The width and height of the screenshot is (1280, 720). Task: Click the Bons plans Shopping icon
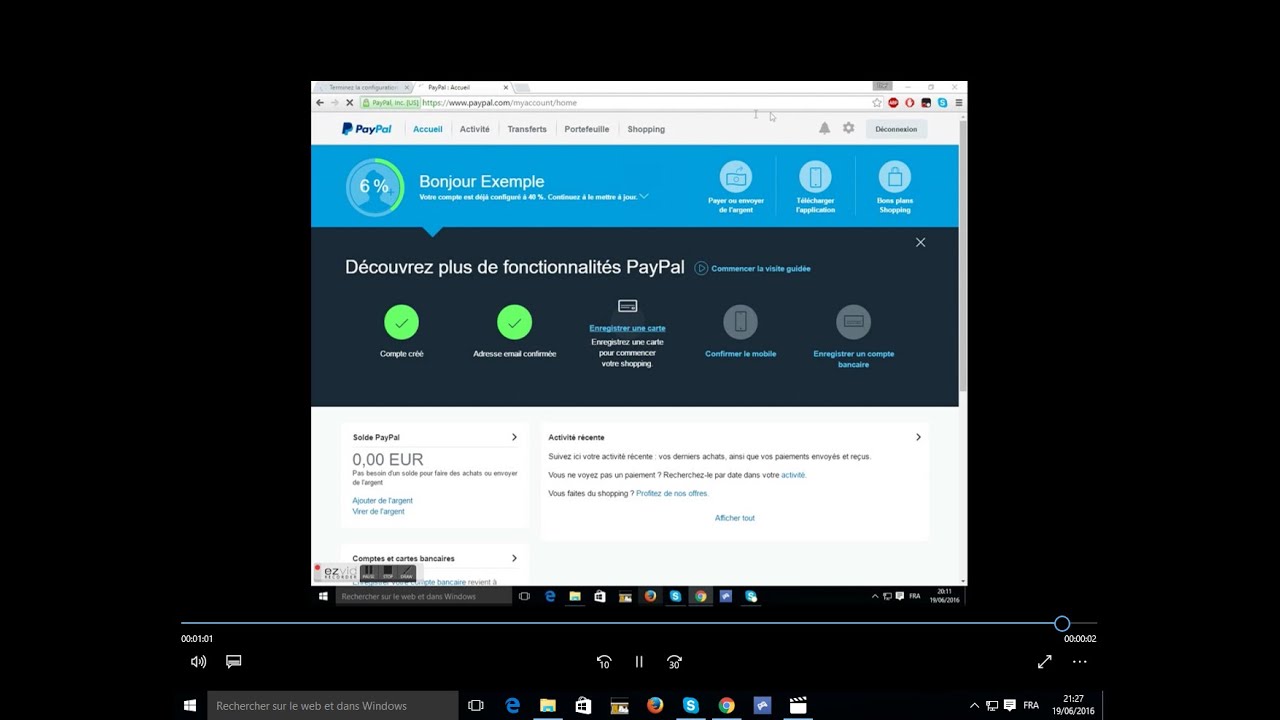tap(895, 177)
